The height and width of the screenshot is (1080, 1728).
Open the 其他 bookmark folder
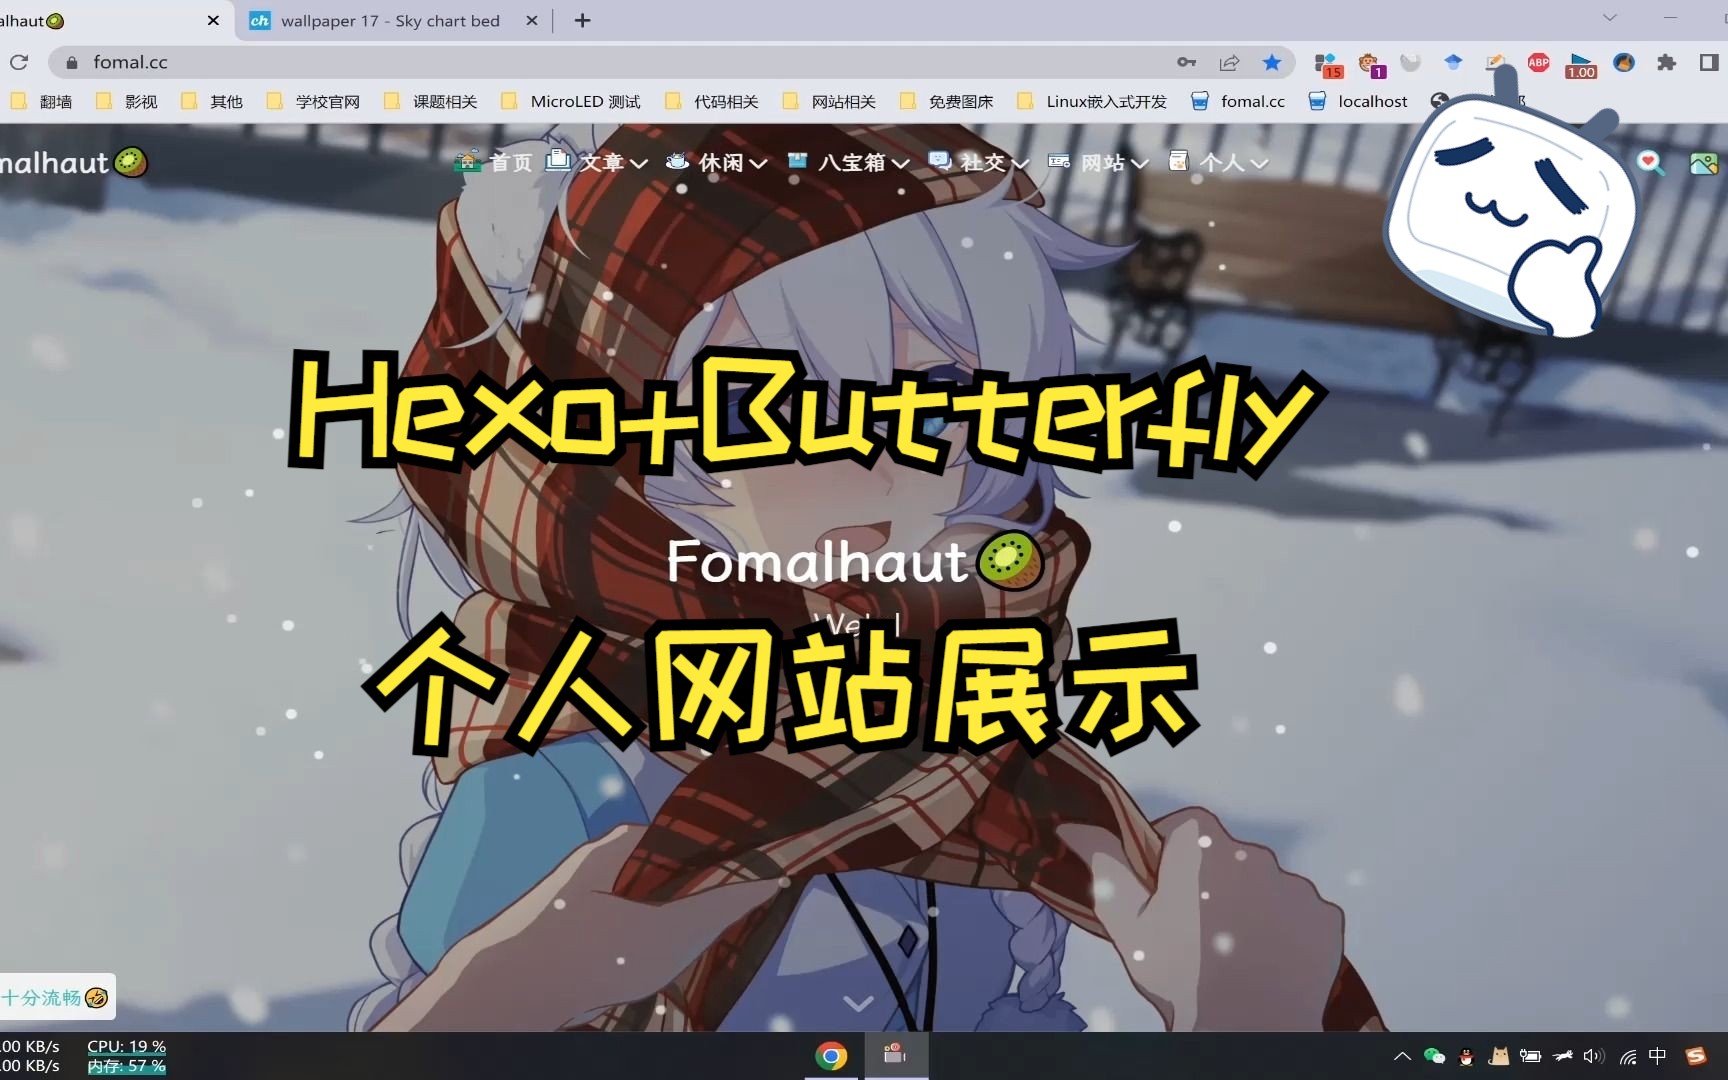[x=212, y=101]
